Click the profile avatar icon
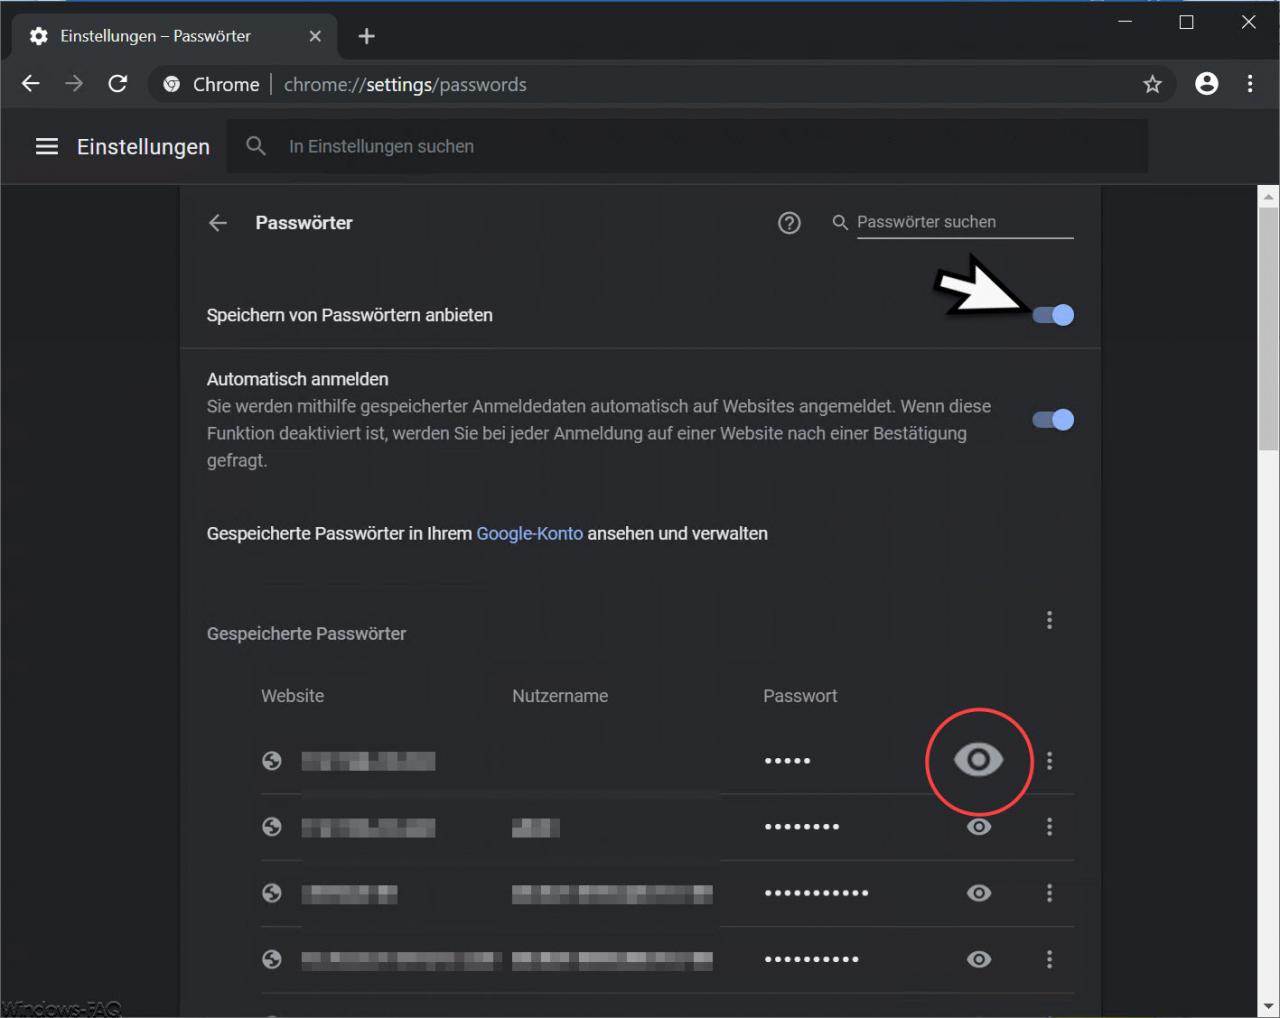The height and width of the screenshot is (1018, 1280). tap(1206, 84)
